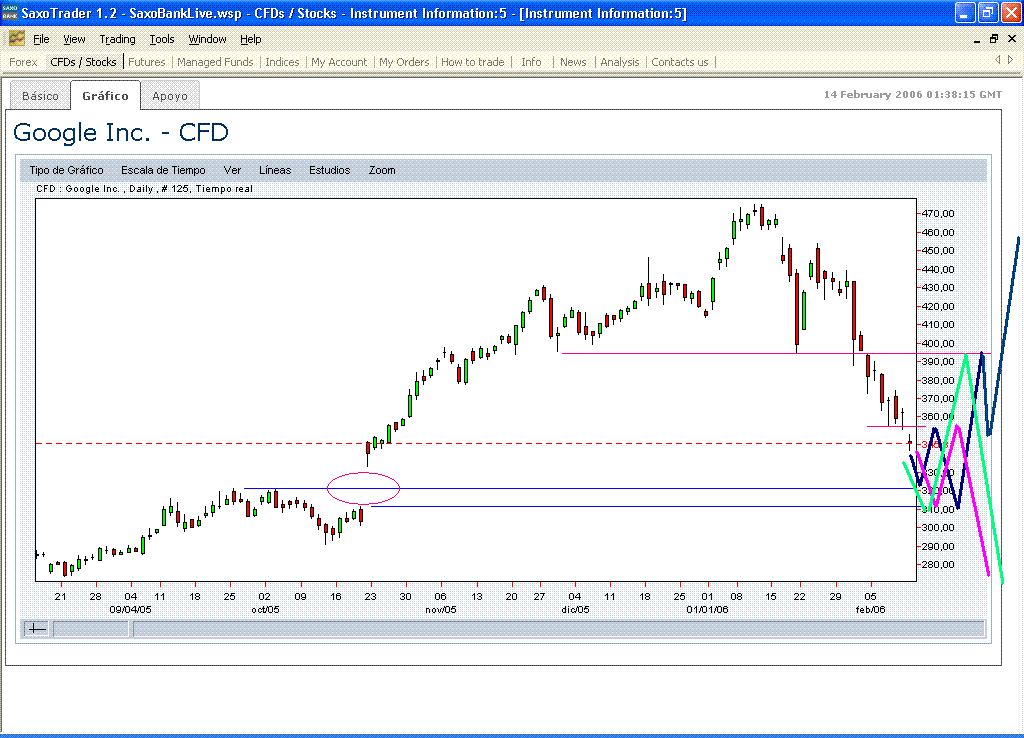Click the 01/01/06 date axis label
1024x738 pixels.
[x=707, y=609]
